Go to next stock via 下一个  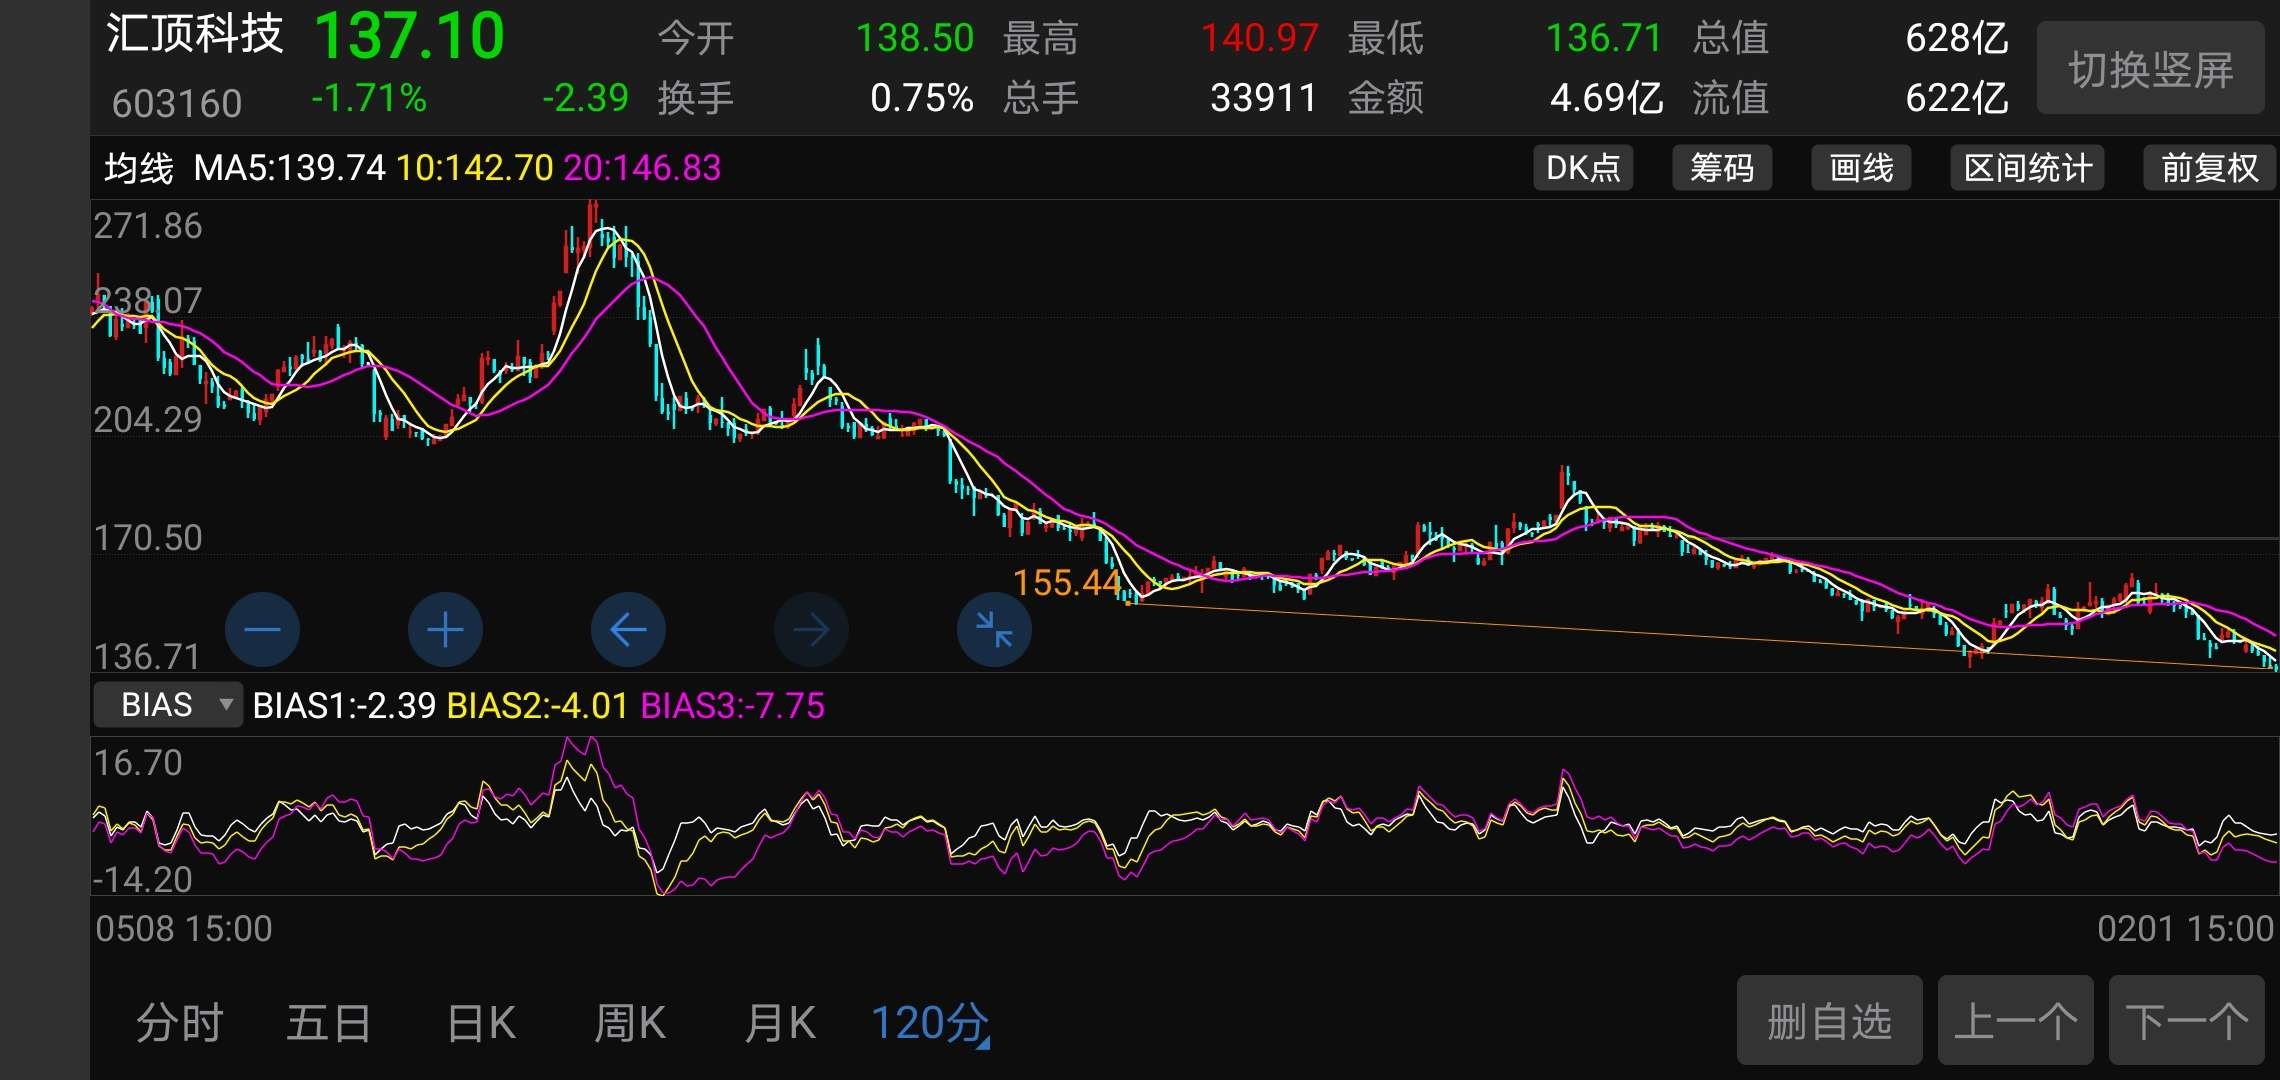coord(2186,1021)
